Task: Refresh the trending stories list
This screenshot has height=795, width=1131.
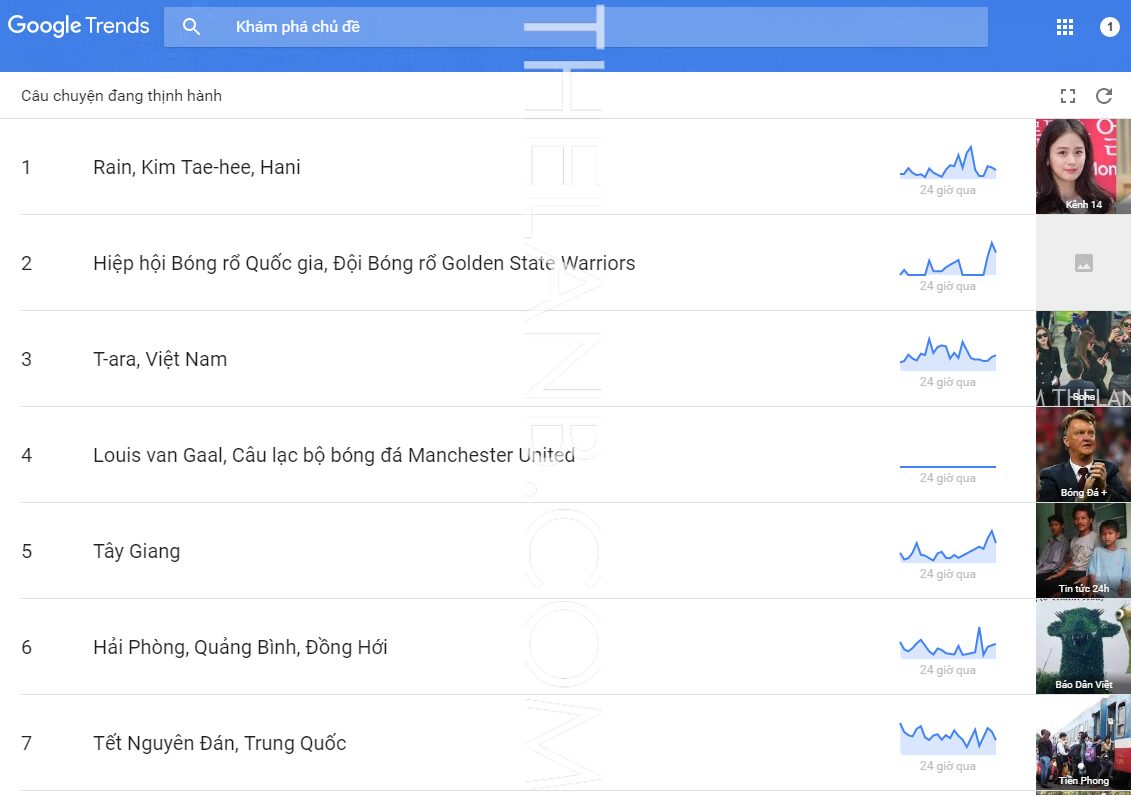Action: coord(1104,96)
